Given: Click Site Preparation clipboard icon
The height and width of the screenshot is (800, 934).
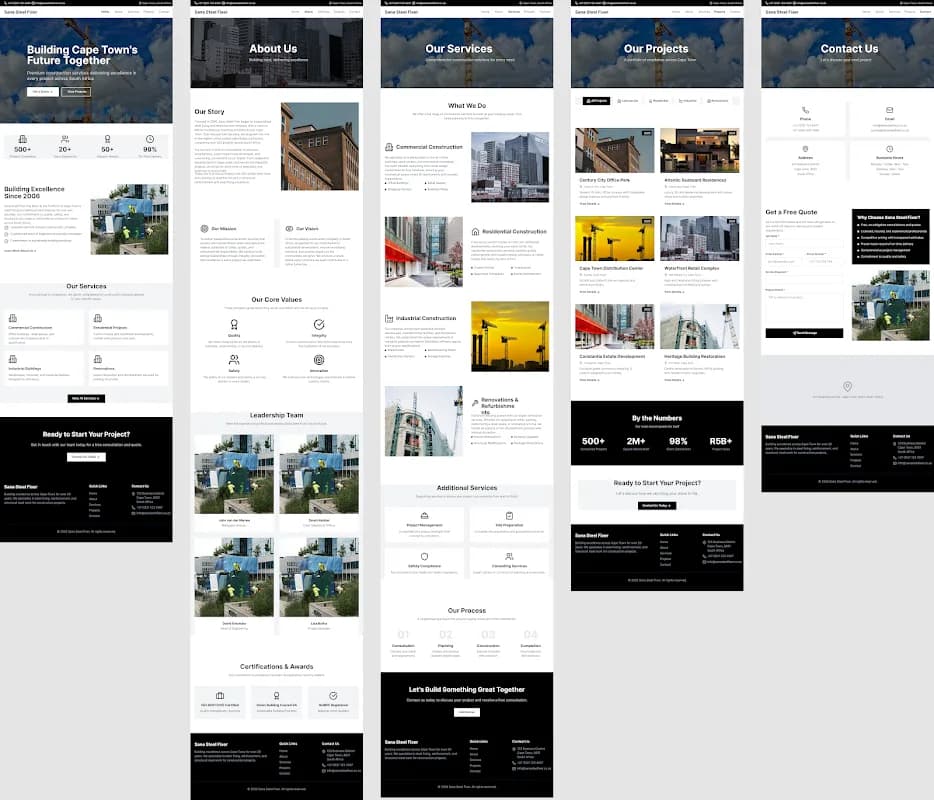Looking at the screenshot, I should [509, 516].
